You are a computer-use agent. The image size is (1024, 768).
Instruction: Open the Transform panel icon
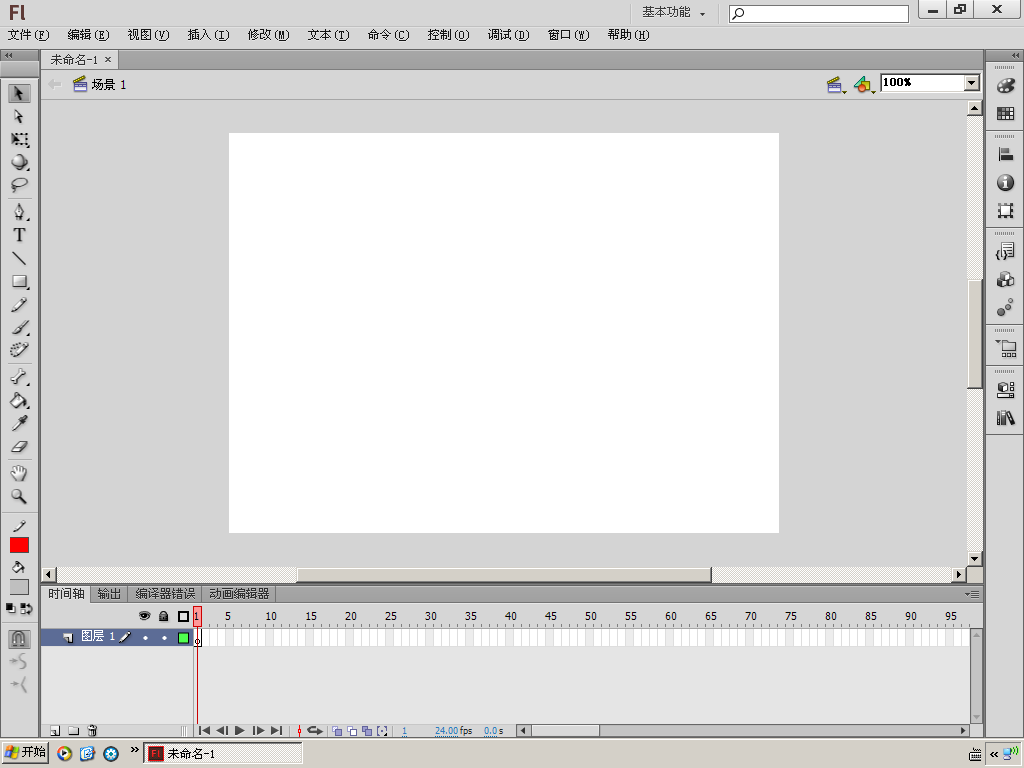[1006, 210]
